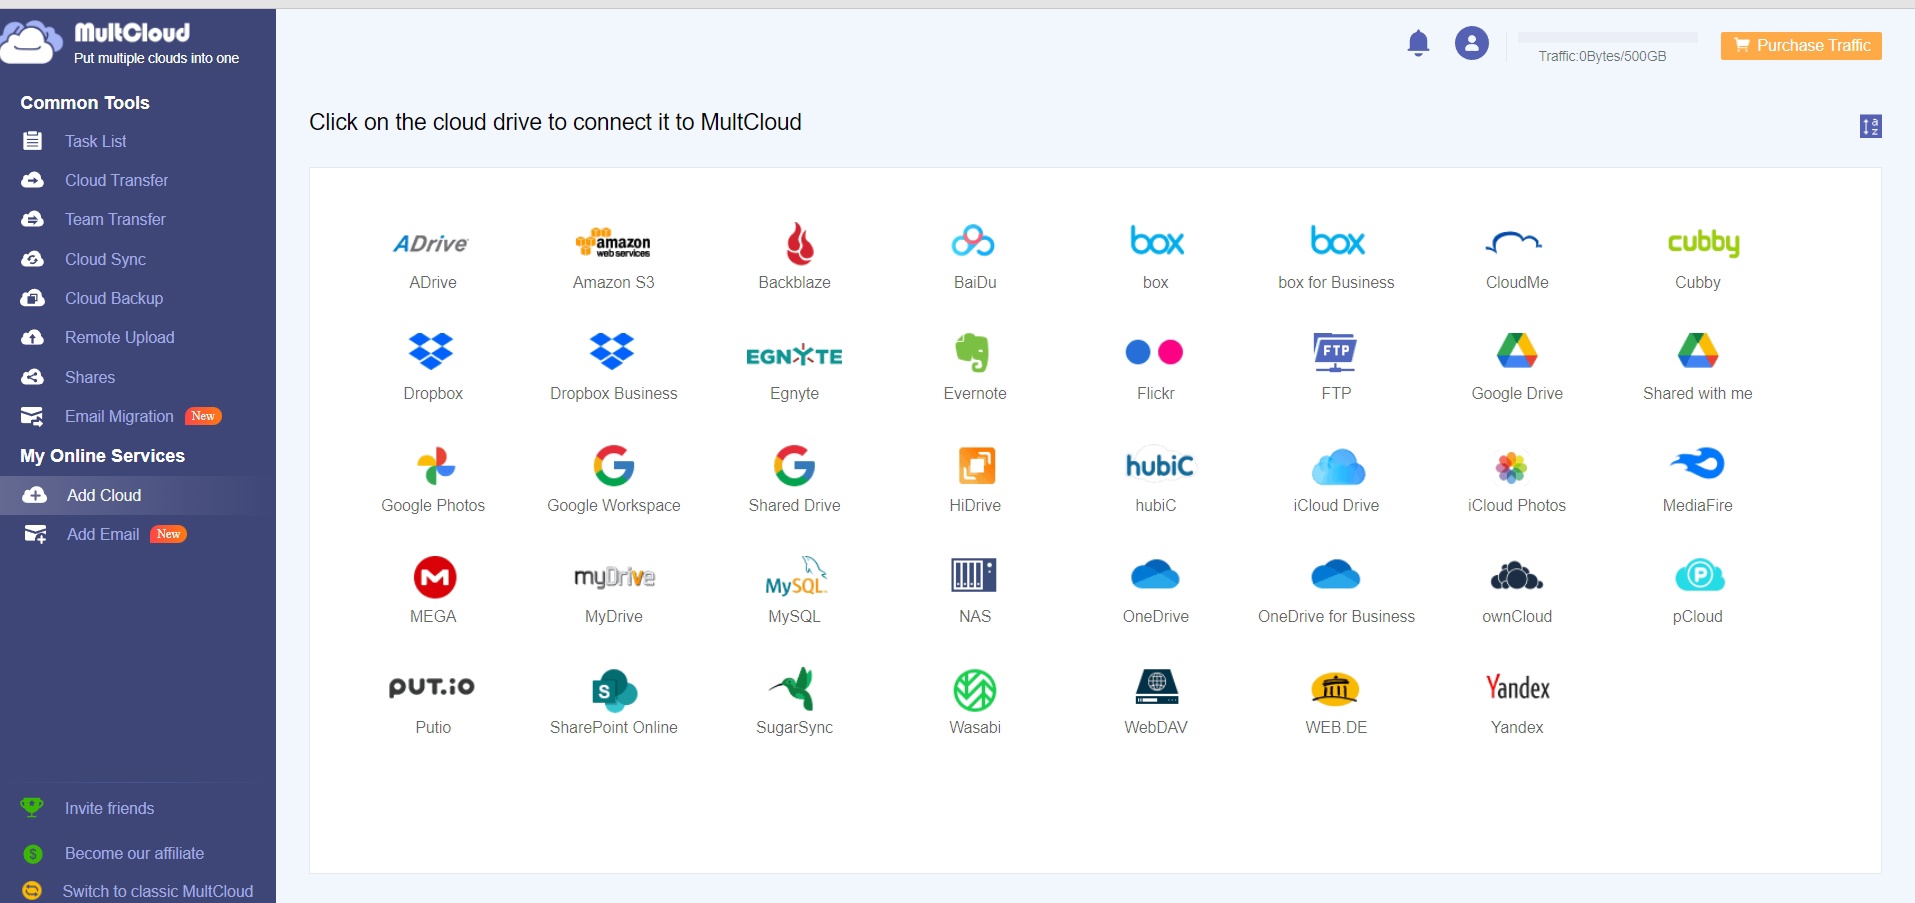1915x903 pixels.
Task: Connect Evernote elephant icon
Action: click(973, 352)
